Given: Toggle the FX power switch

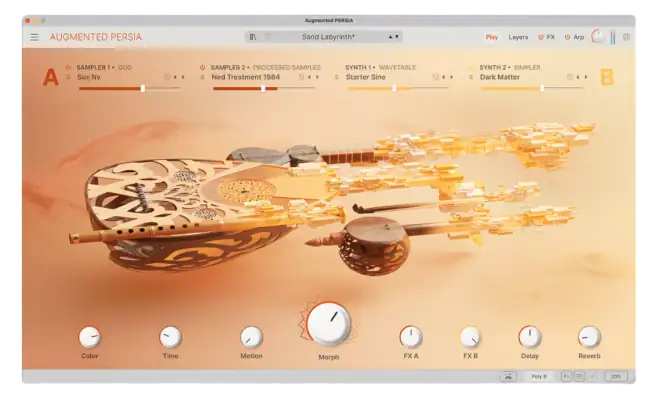Looking at the screenshot, I should pyautogui.click(x=541, y=37).
